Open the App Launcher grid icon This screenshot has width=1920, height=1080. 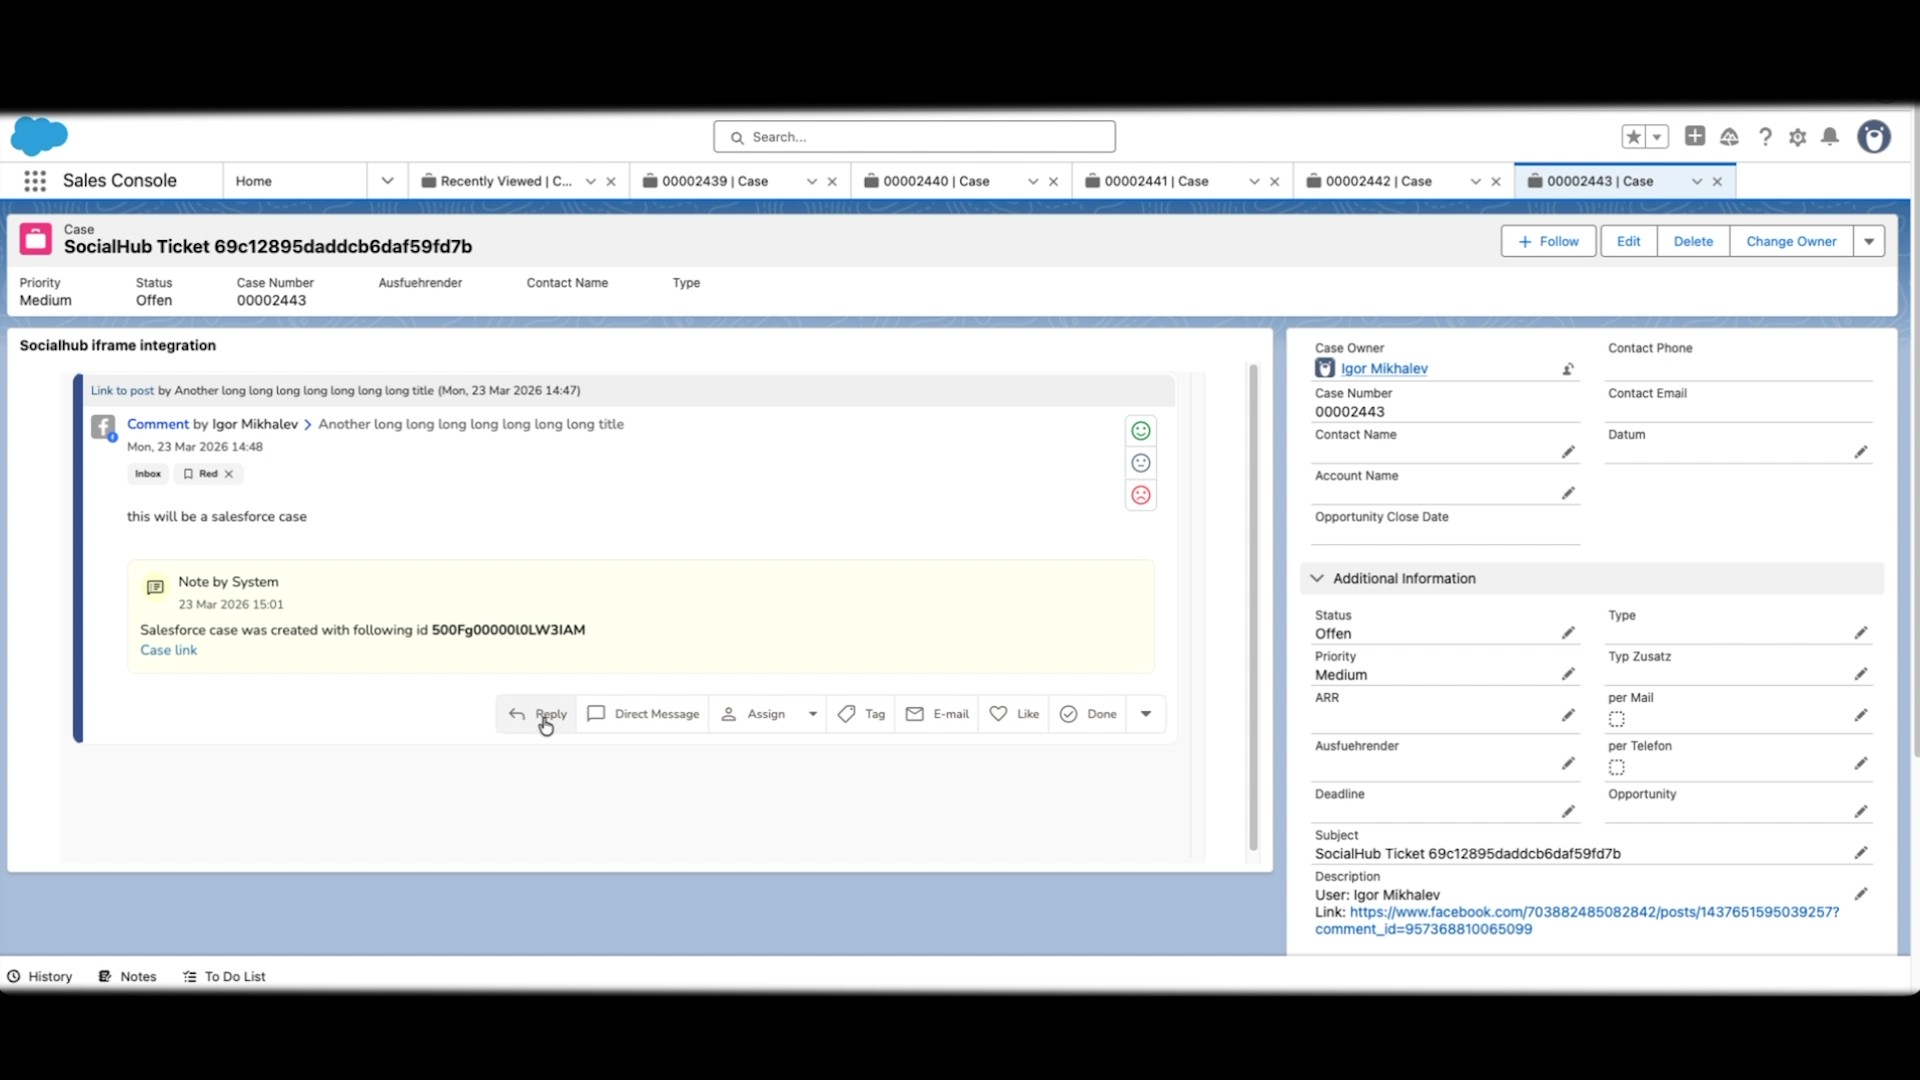(x=35, y=181)
